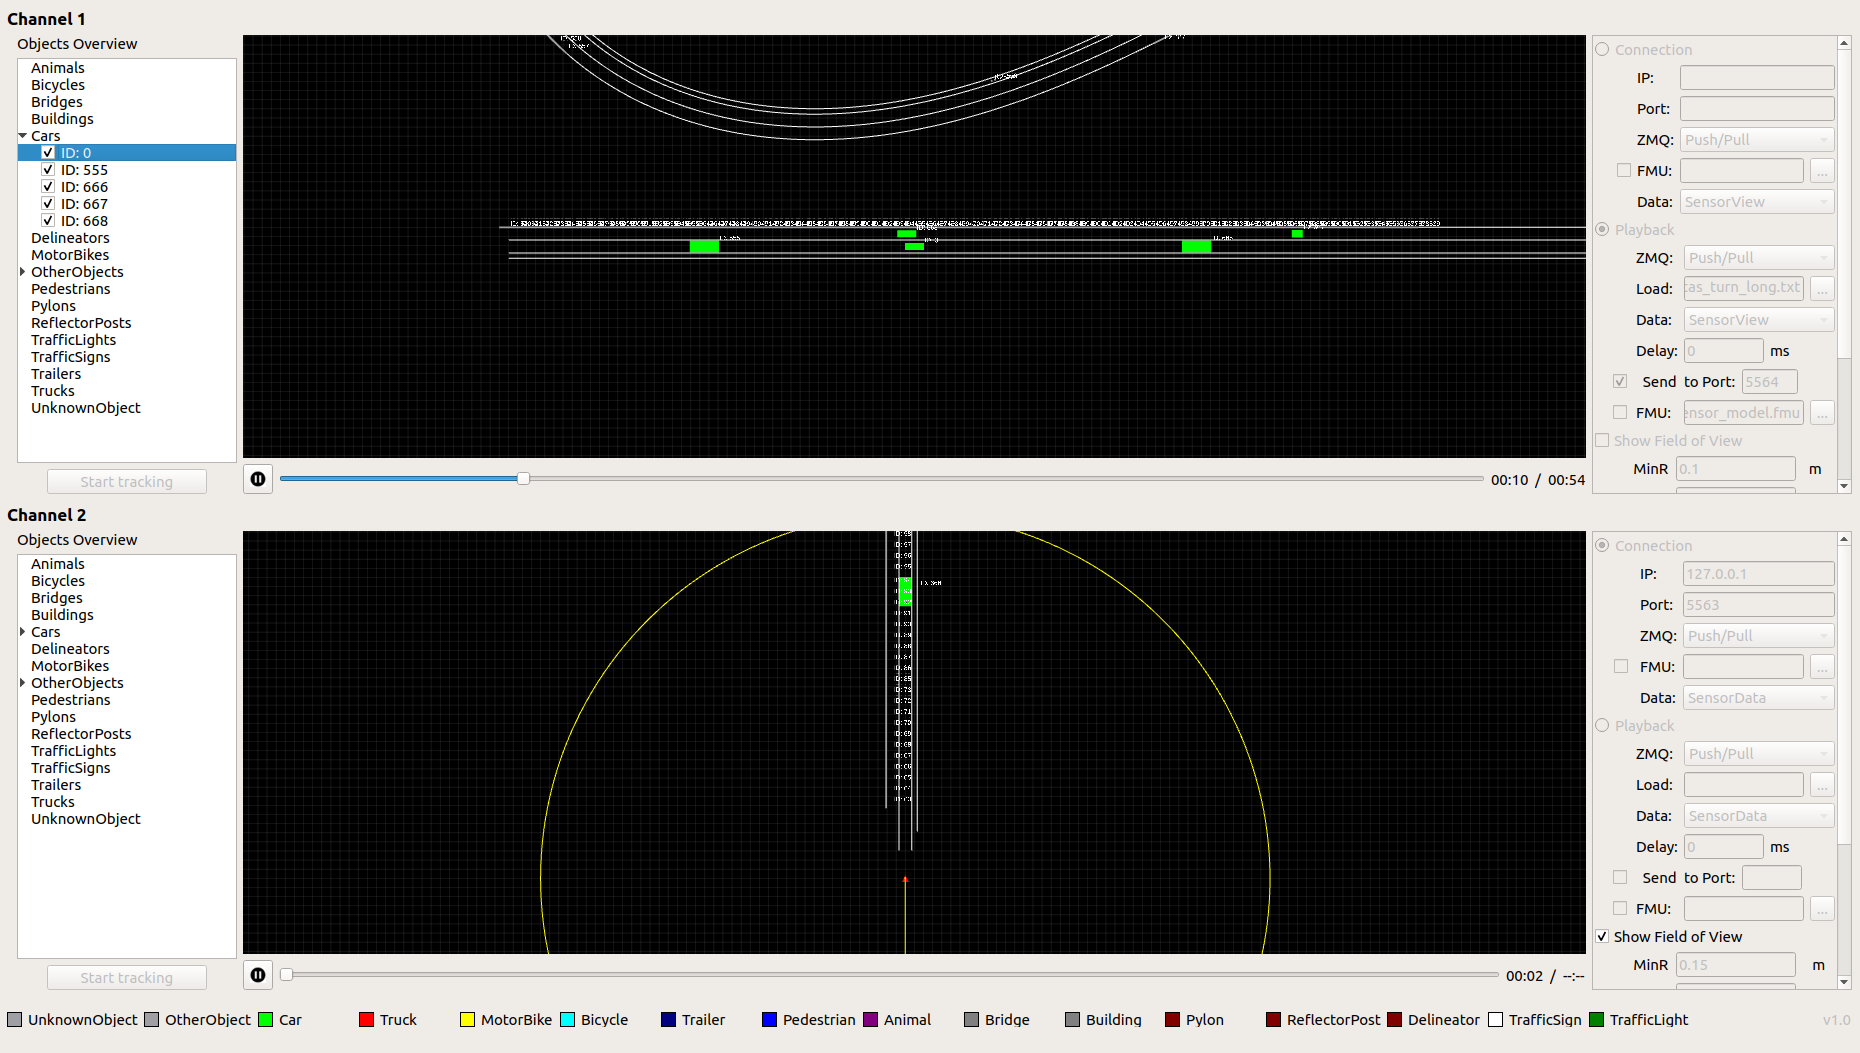Click the green Car legend swatch
1860x1053 pixels.
point(266,1020)
